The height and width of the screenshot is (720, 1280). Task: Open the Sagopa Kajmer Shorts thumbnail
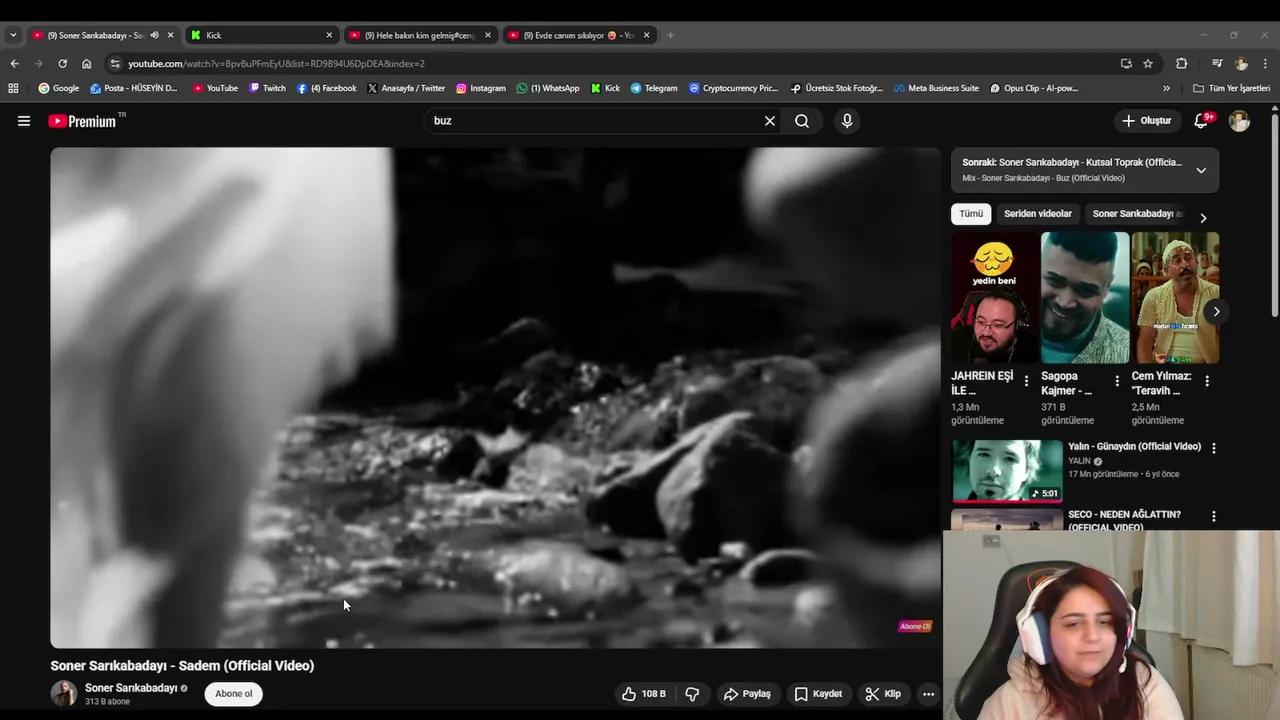(x=1085, y=298)
